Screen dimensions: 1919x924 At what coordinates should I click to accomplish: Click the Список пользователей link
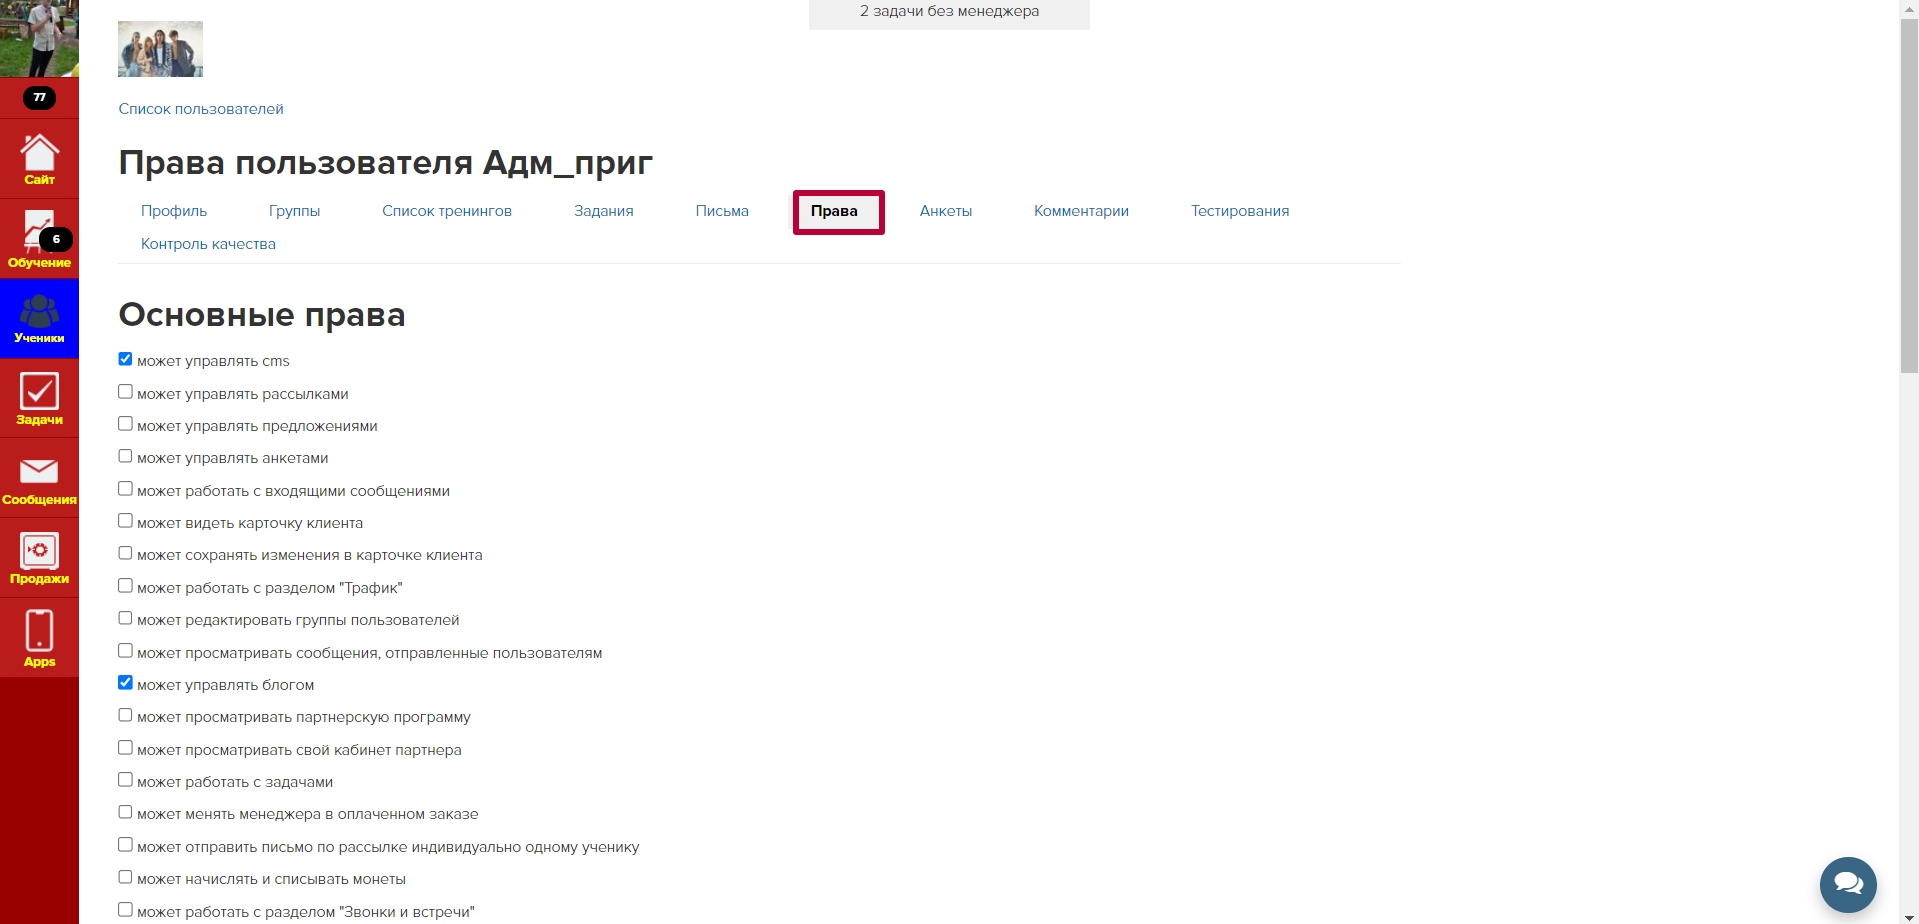pos(201,109)
